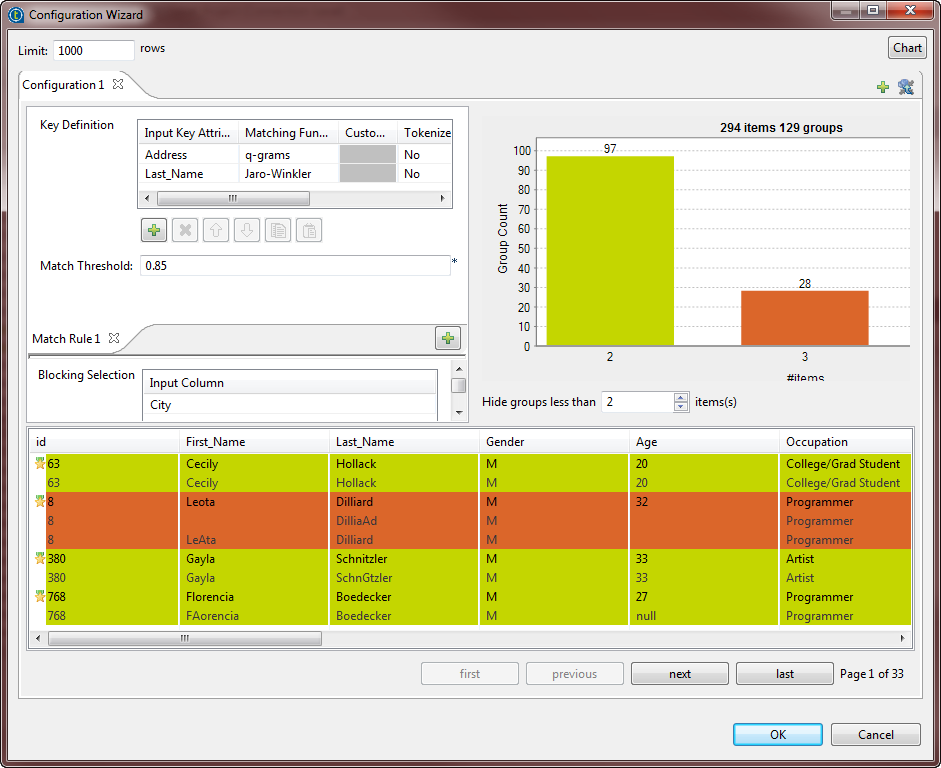
Task: Switch to the Match Rule 1 tab
Action: click(x=66, y=339)
